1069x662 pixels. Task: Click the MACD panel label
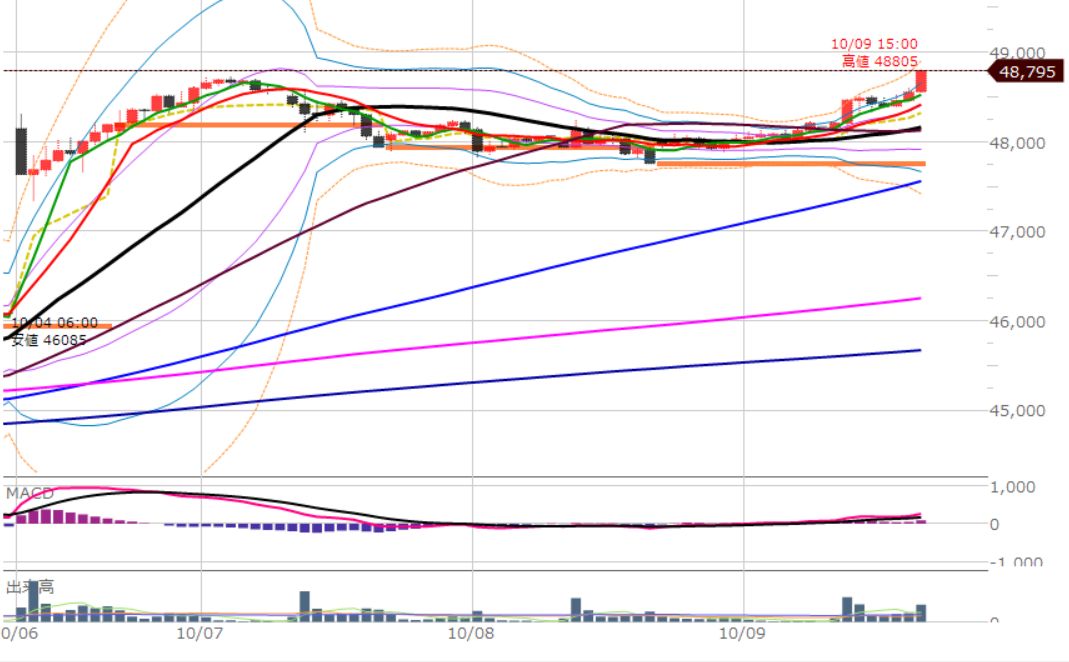(x=29, y=493)
